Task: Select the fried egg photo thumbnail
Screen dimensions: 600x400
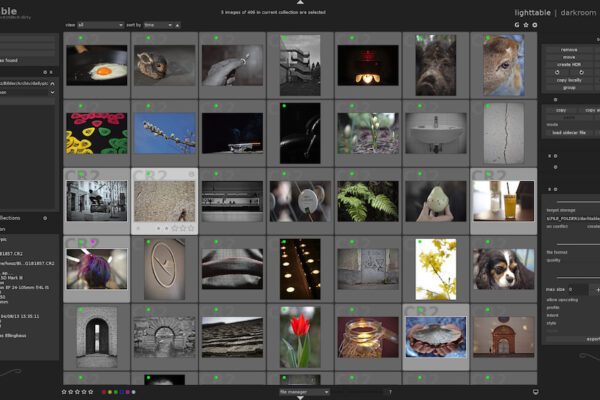Action: (96, 65)
